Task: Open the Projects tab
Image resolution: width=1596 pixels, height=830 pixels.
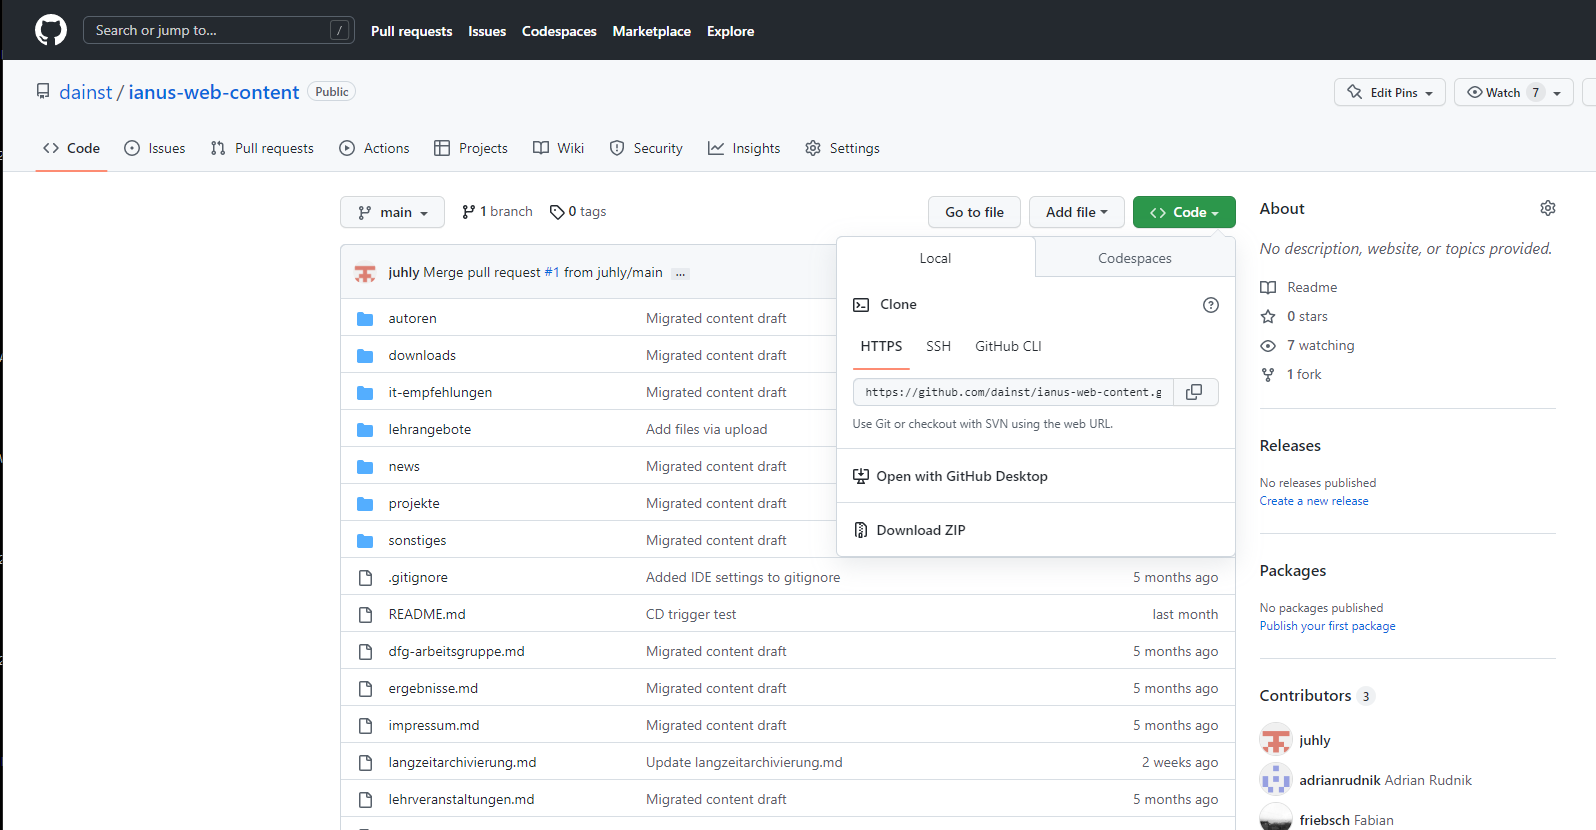Action: point(471,148)
